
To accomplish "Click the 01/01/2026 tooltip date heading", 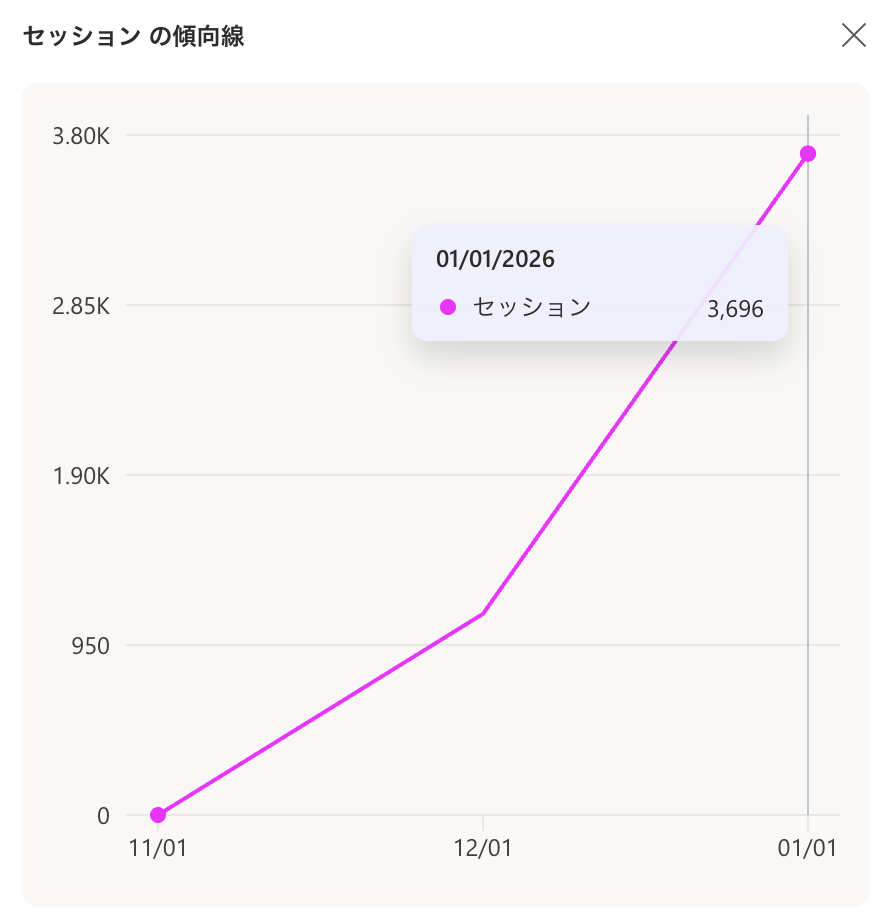I will (495, 260).
